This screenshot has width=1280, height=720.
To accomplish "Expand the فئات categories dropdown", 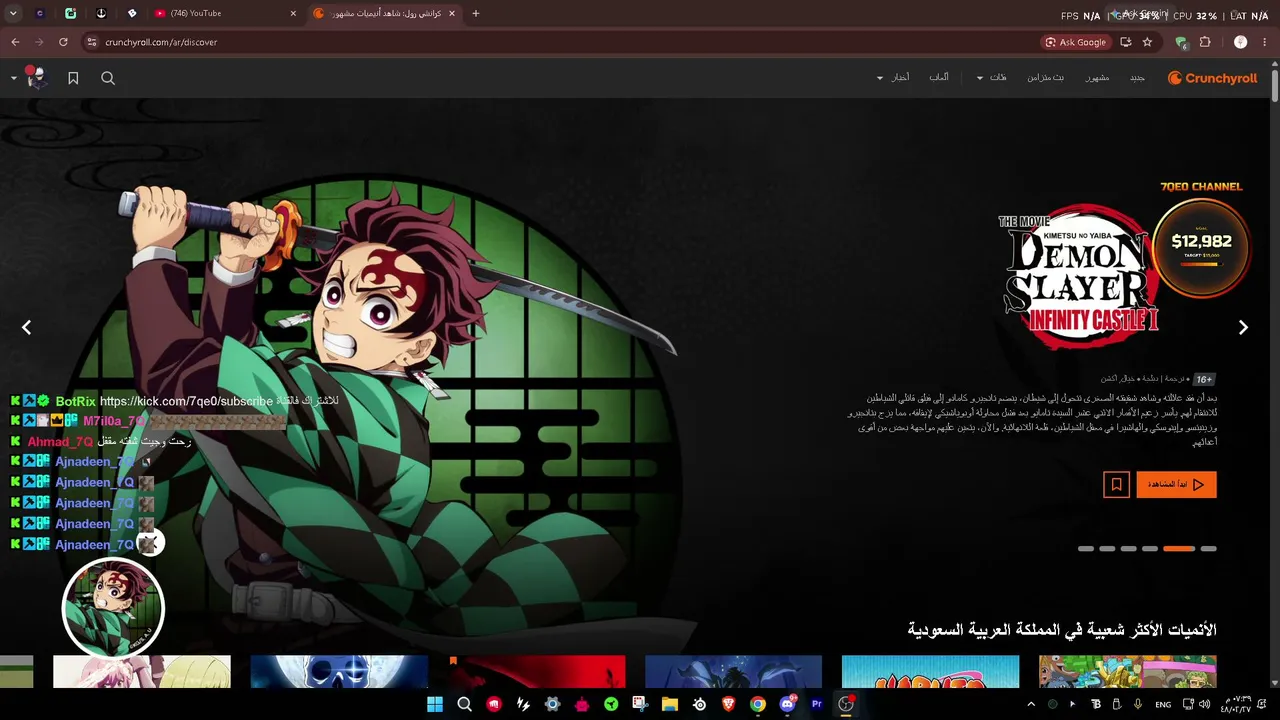I will tap(992, 78).
